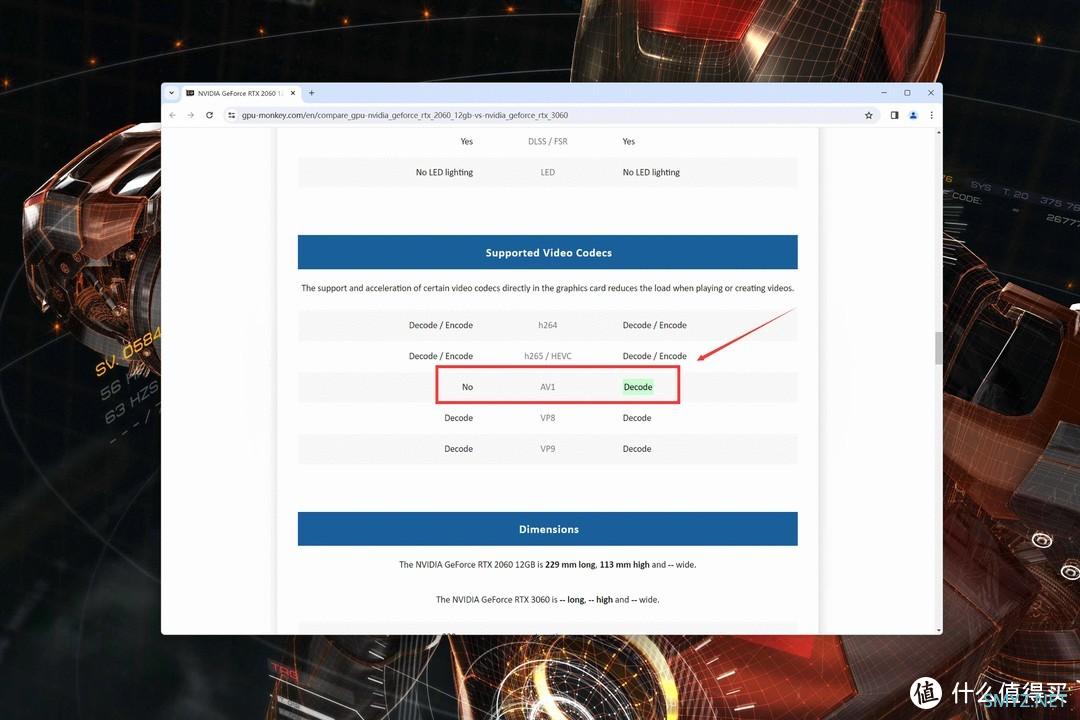This screenshot has width=1080, height=720.
Task: Click right-column "Yes" in DLSS / FSR row
Action: point(629,141)
